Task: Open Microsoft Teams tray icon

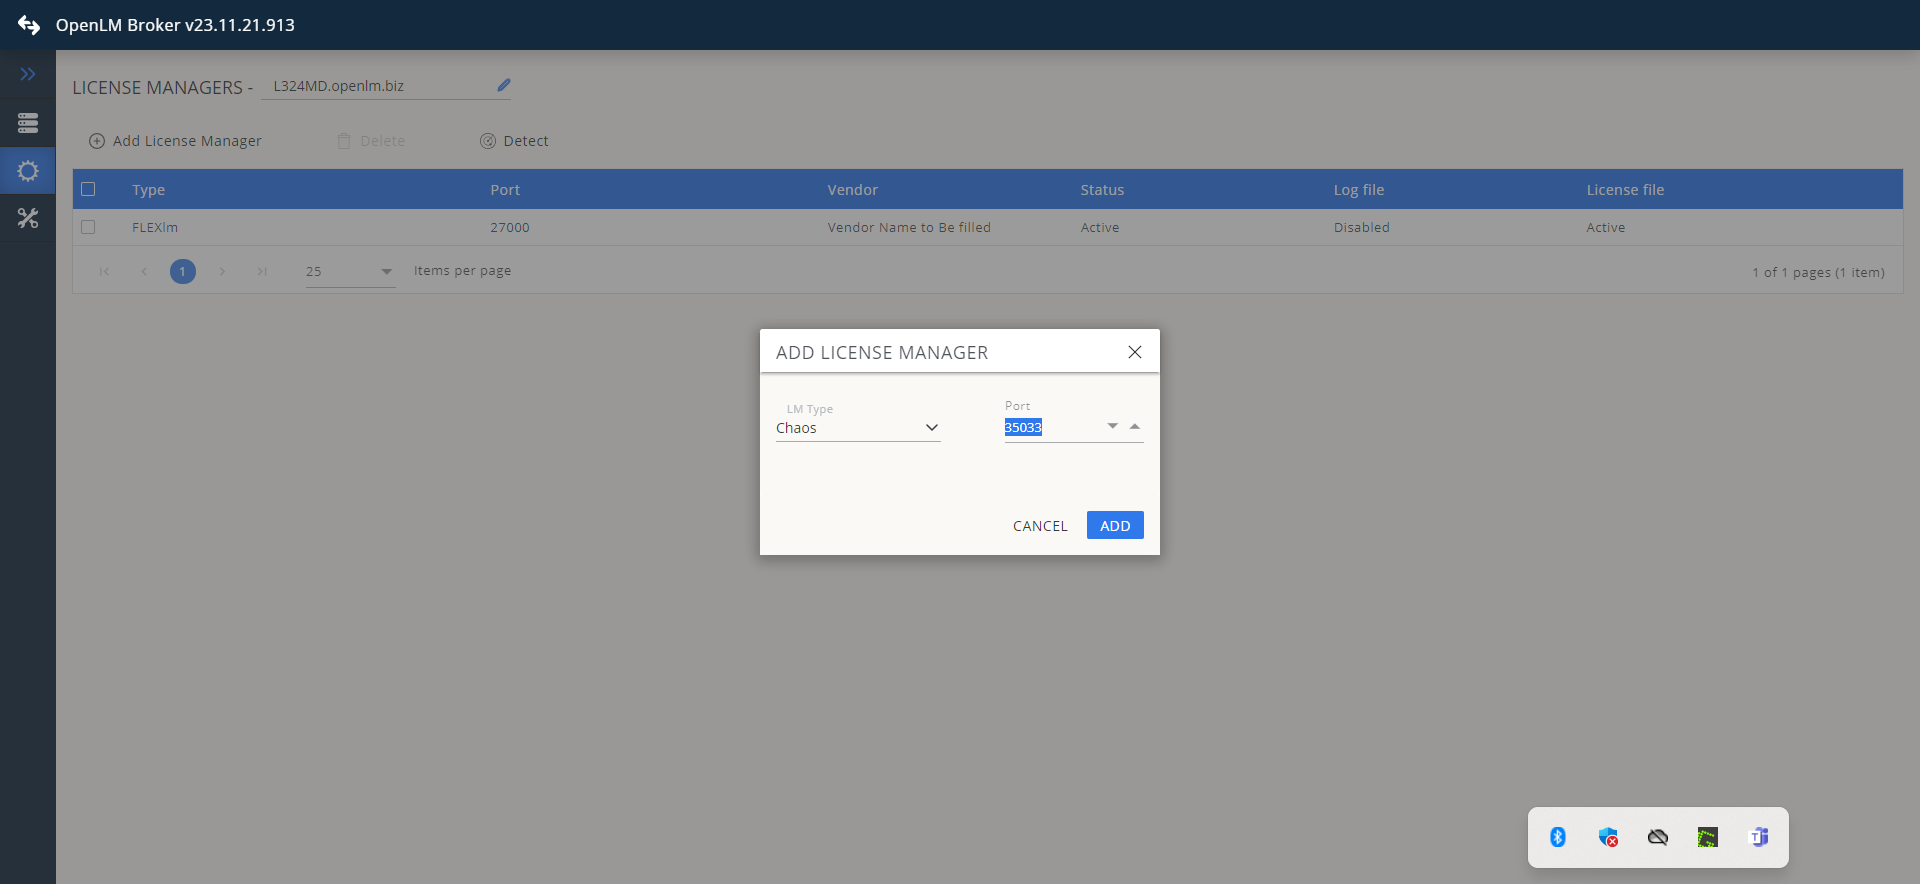Action: tap(1758, 837)
